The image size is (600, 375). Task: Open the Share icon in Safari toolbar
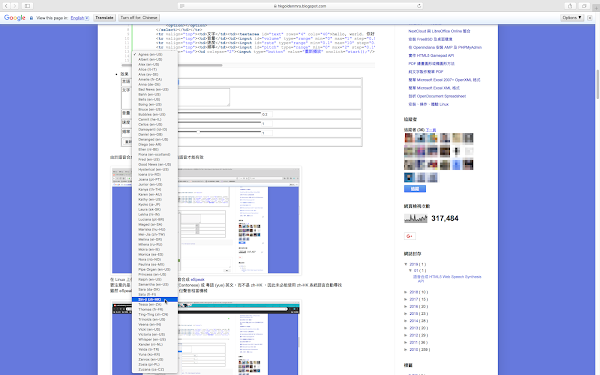[570, 6]
